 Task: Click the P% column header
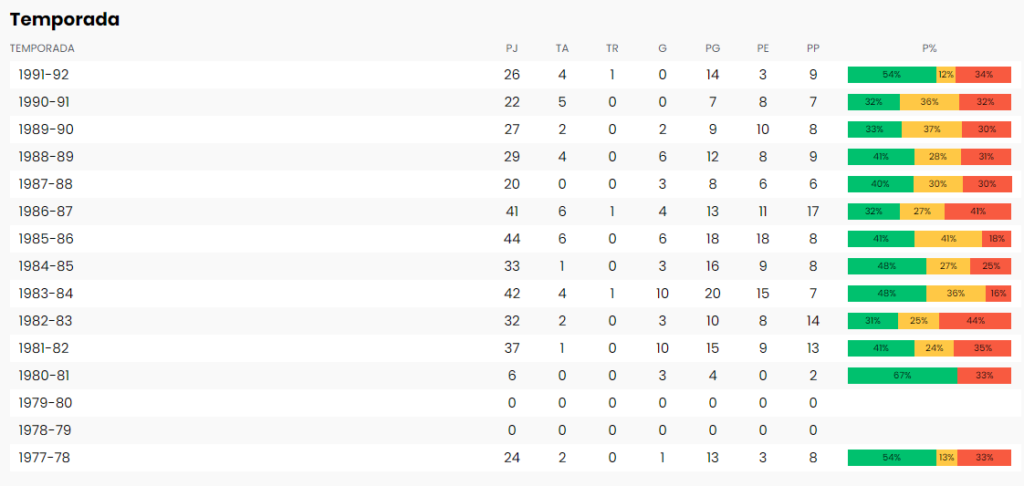click(930, 48)
